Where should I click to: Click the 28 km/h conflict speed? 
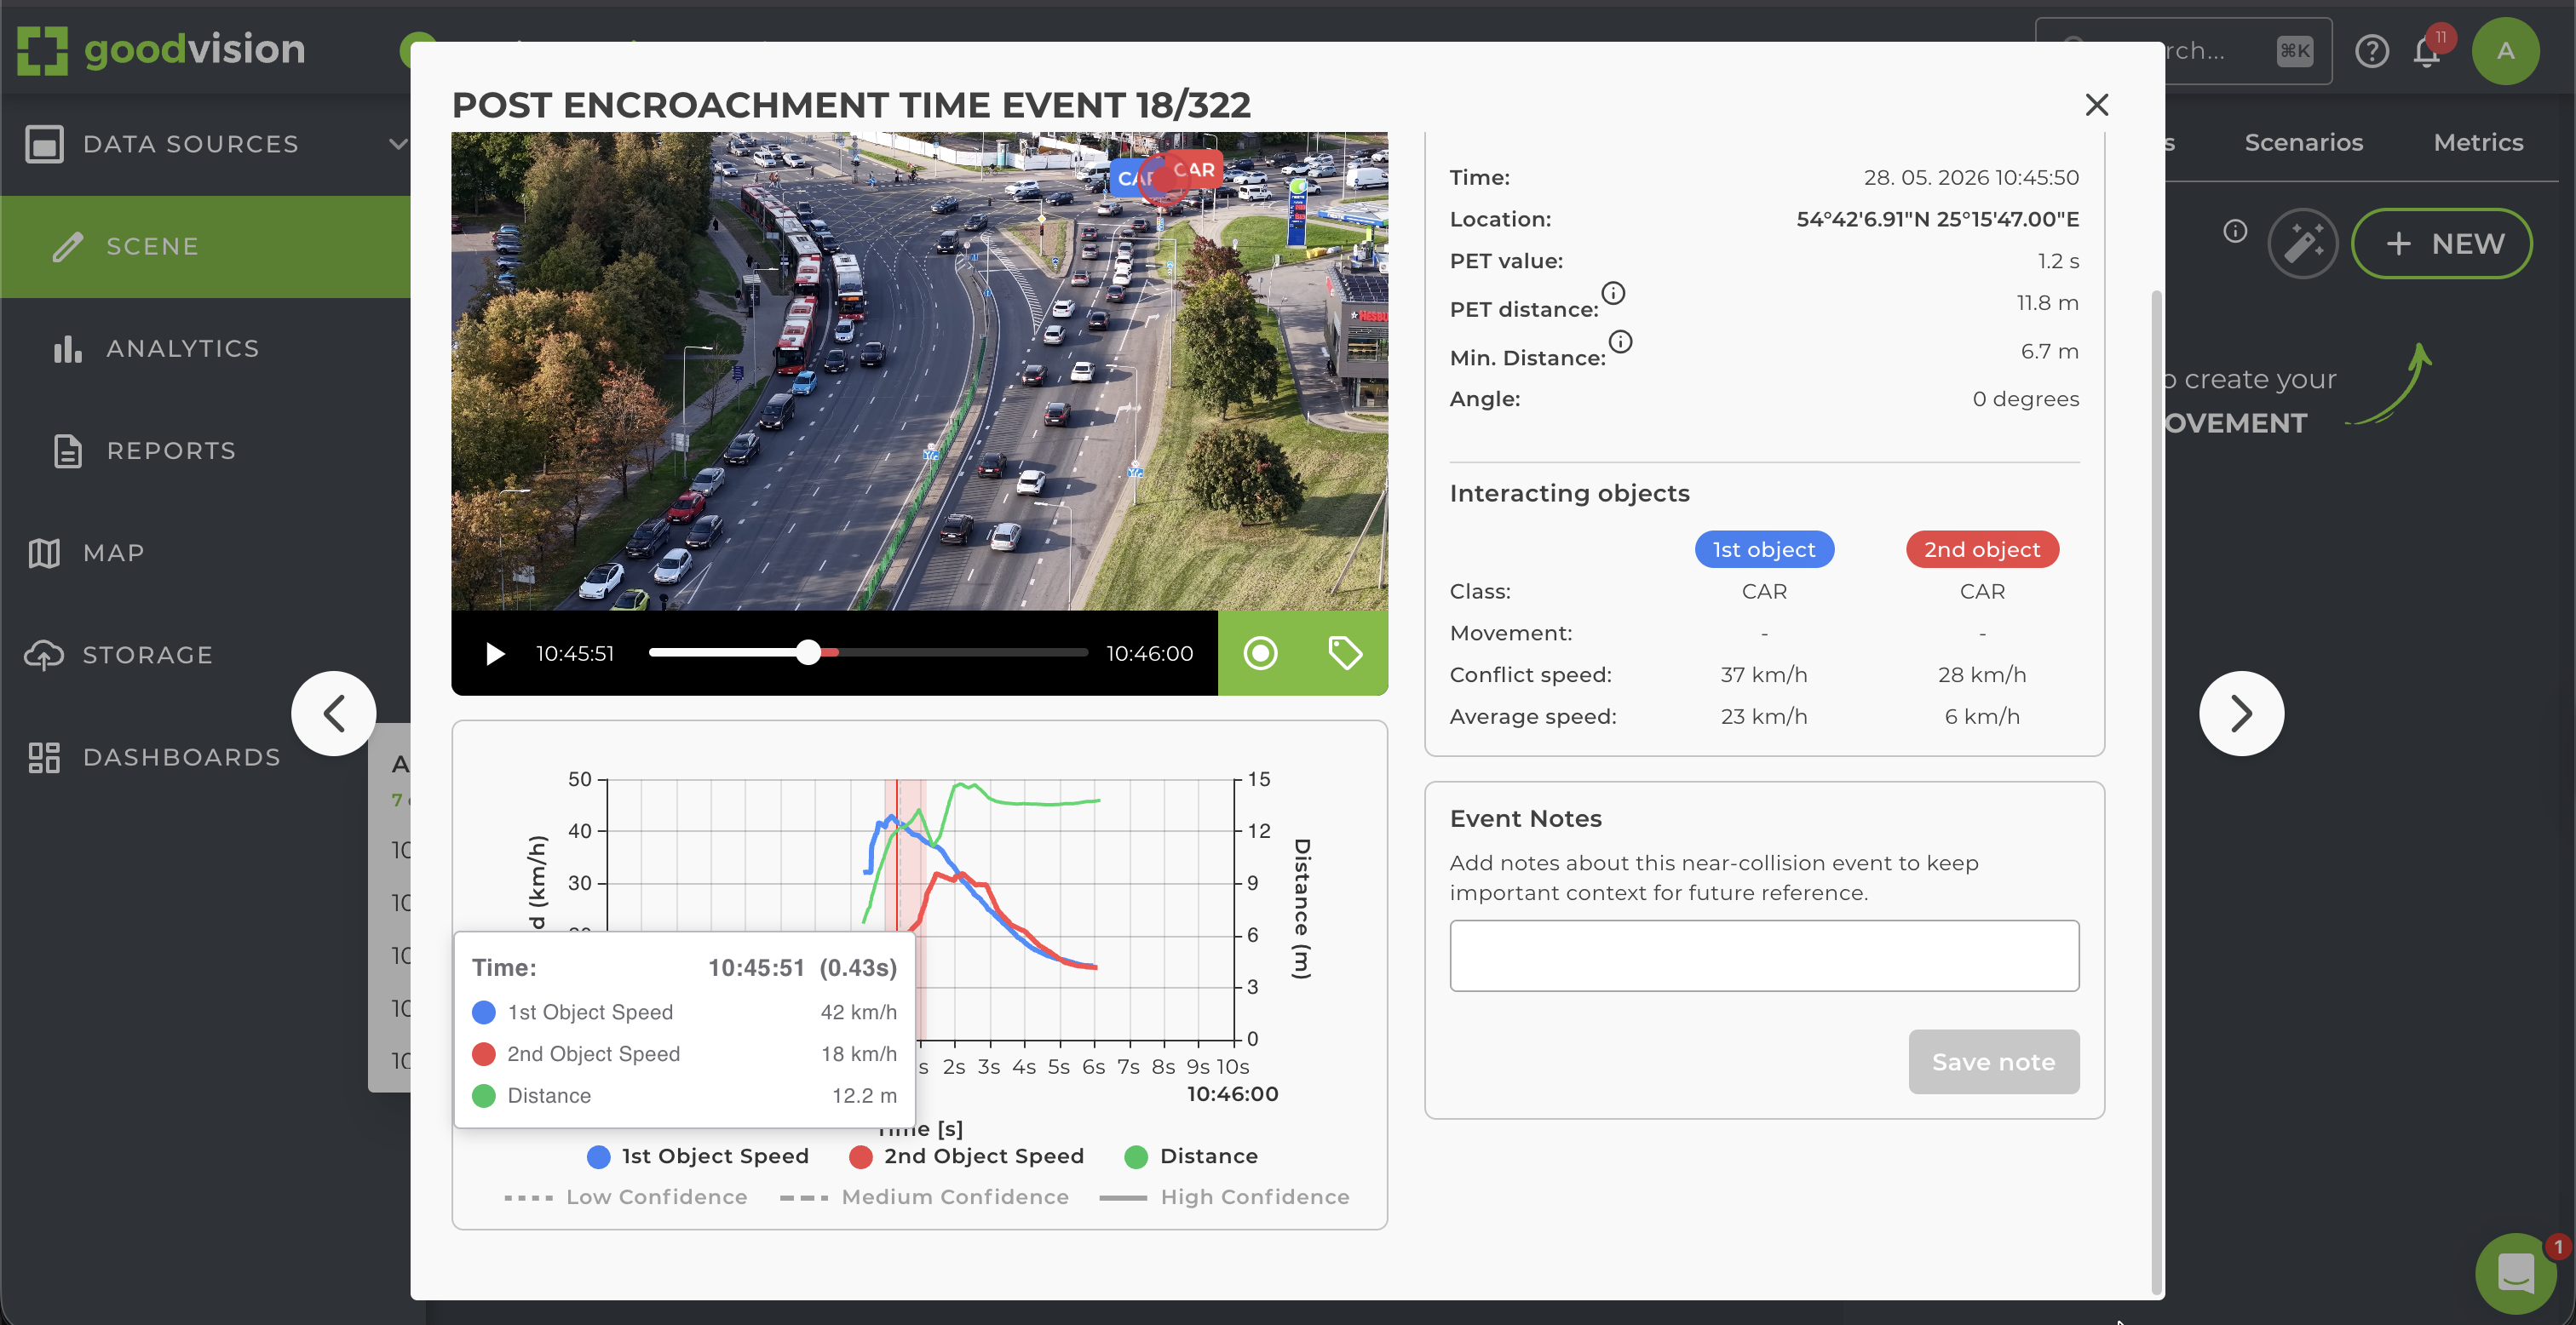tap(1982, 675)
